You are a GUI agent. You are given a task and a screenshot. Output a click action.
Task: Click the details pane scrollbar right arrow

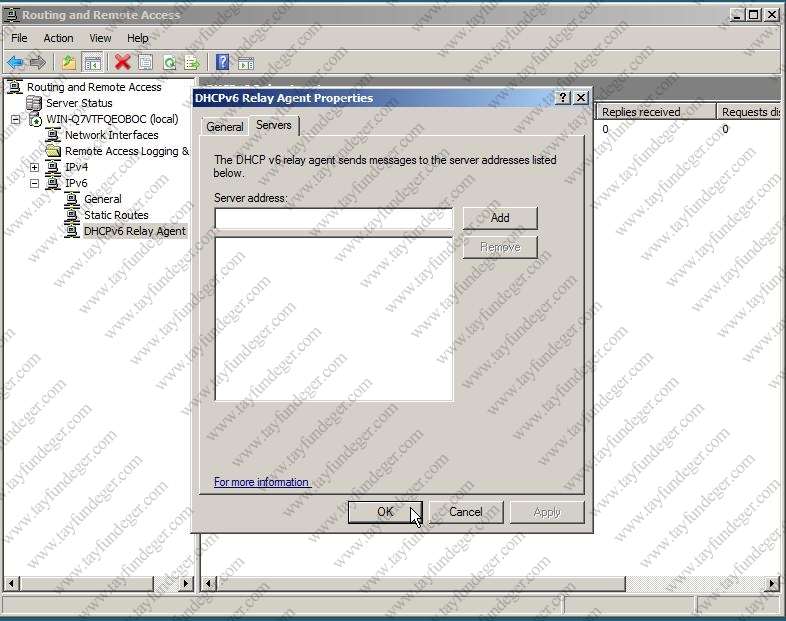772,583
